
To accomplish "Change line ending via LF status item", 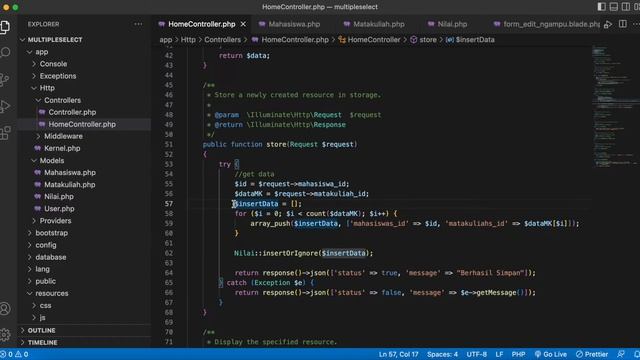I will click(499, 354).
